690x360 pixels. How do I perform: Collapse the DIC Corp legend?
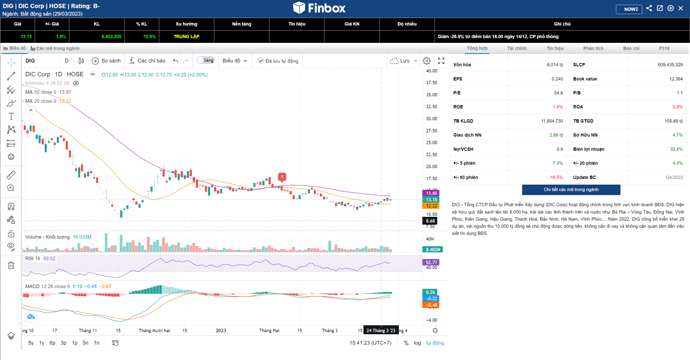[x=92, y=74]
